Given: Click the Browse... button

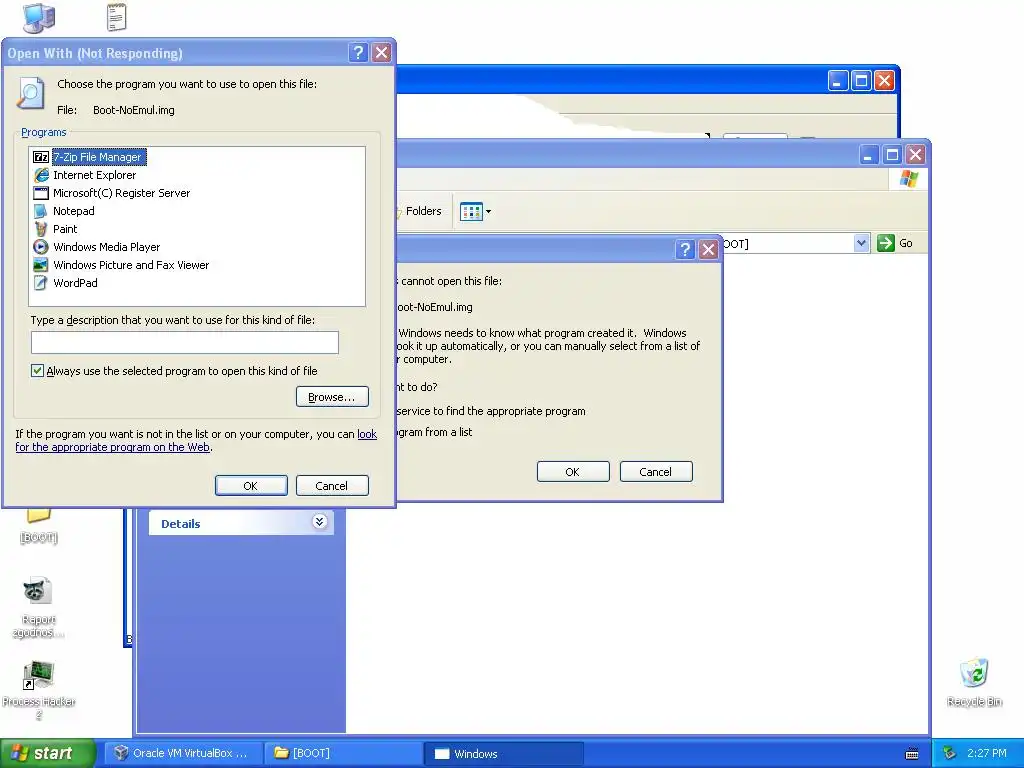Looking at the screenshot, I should (332, 396).
